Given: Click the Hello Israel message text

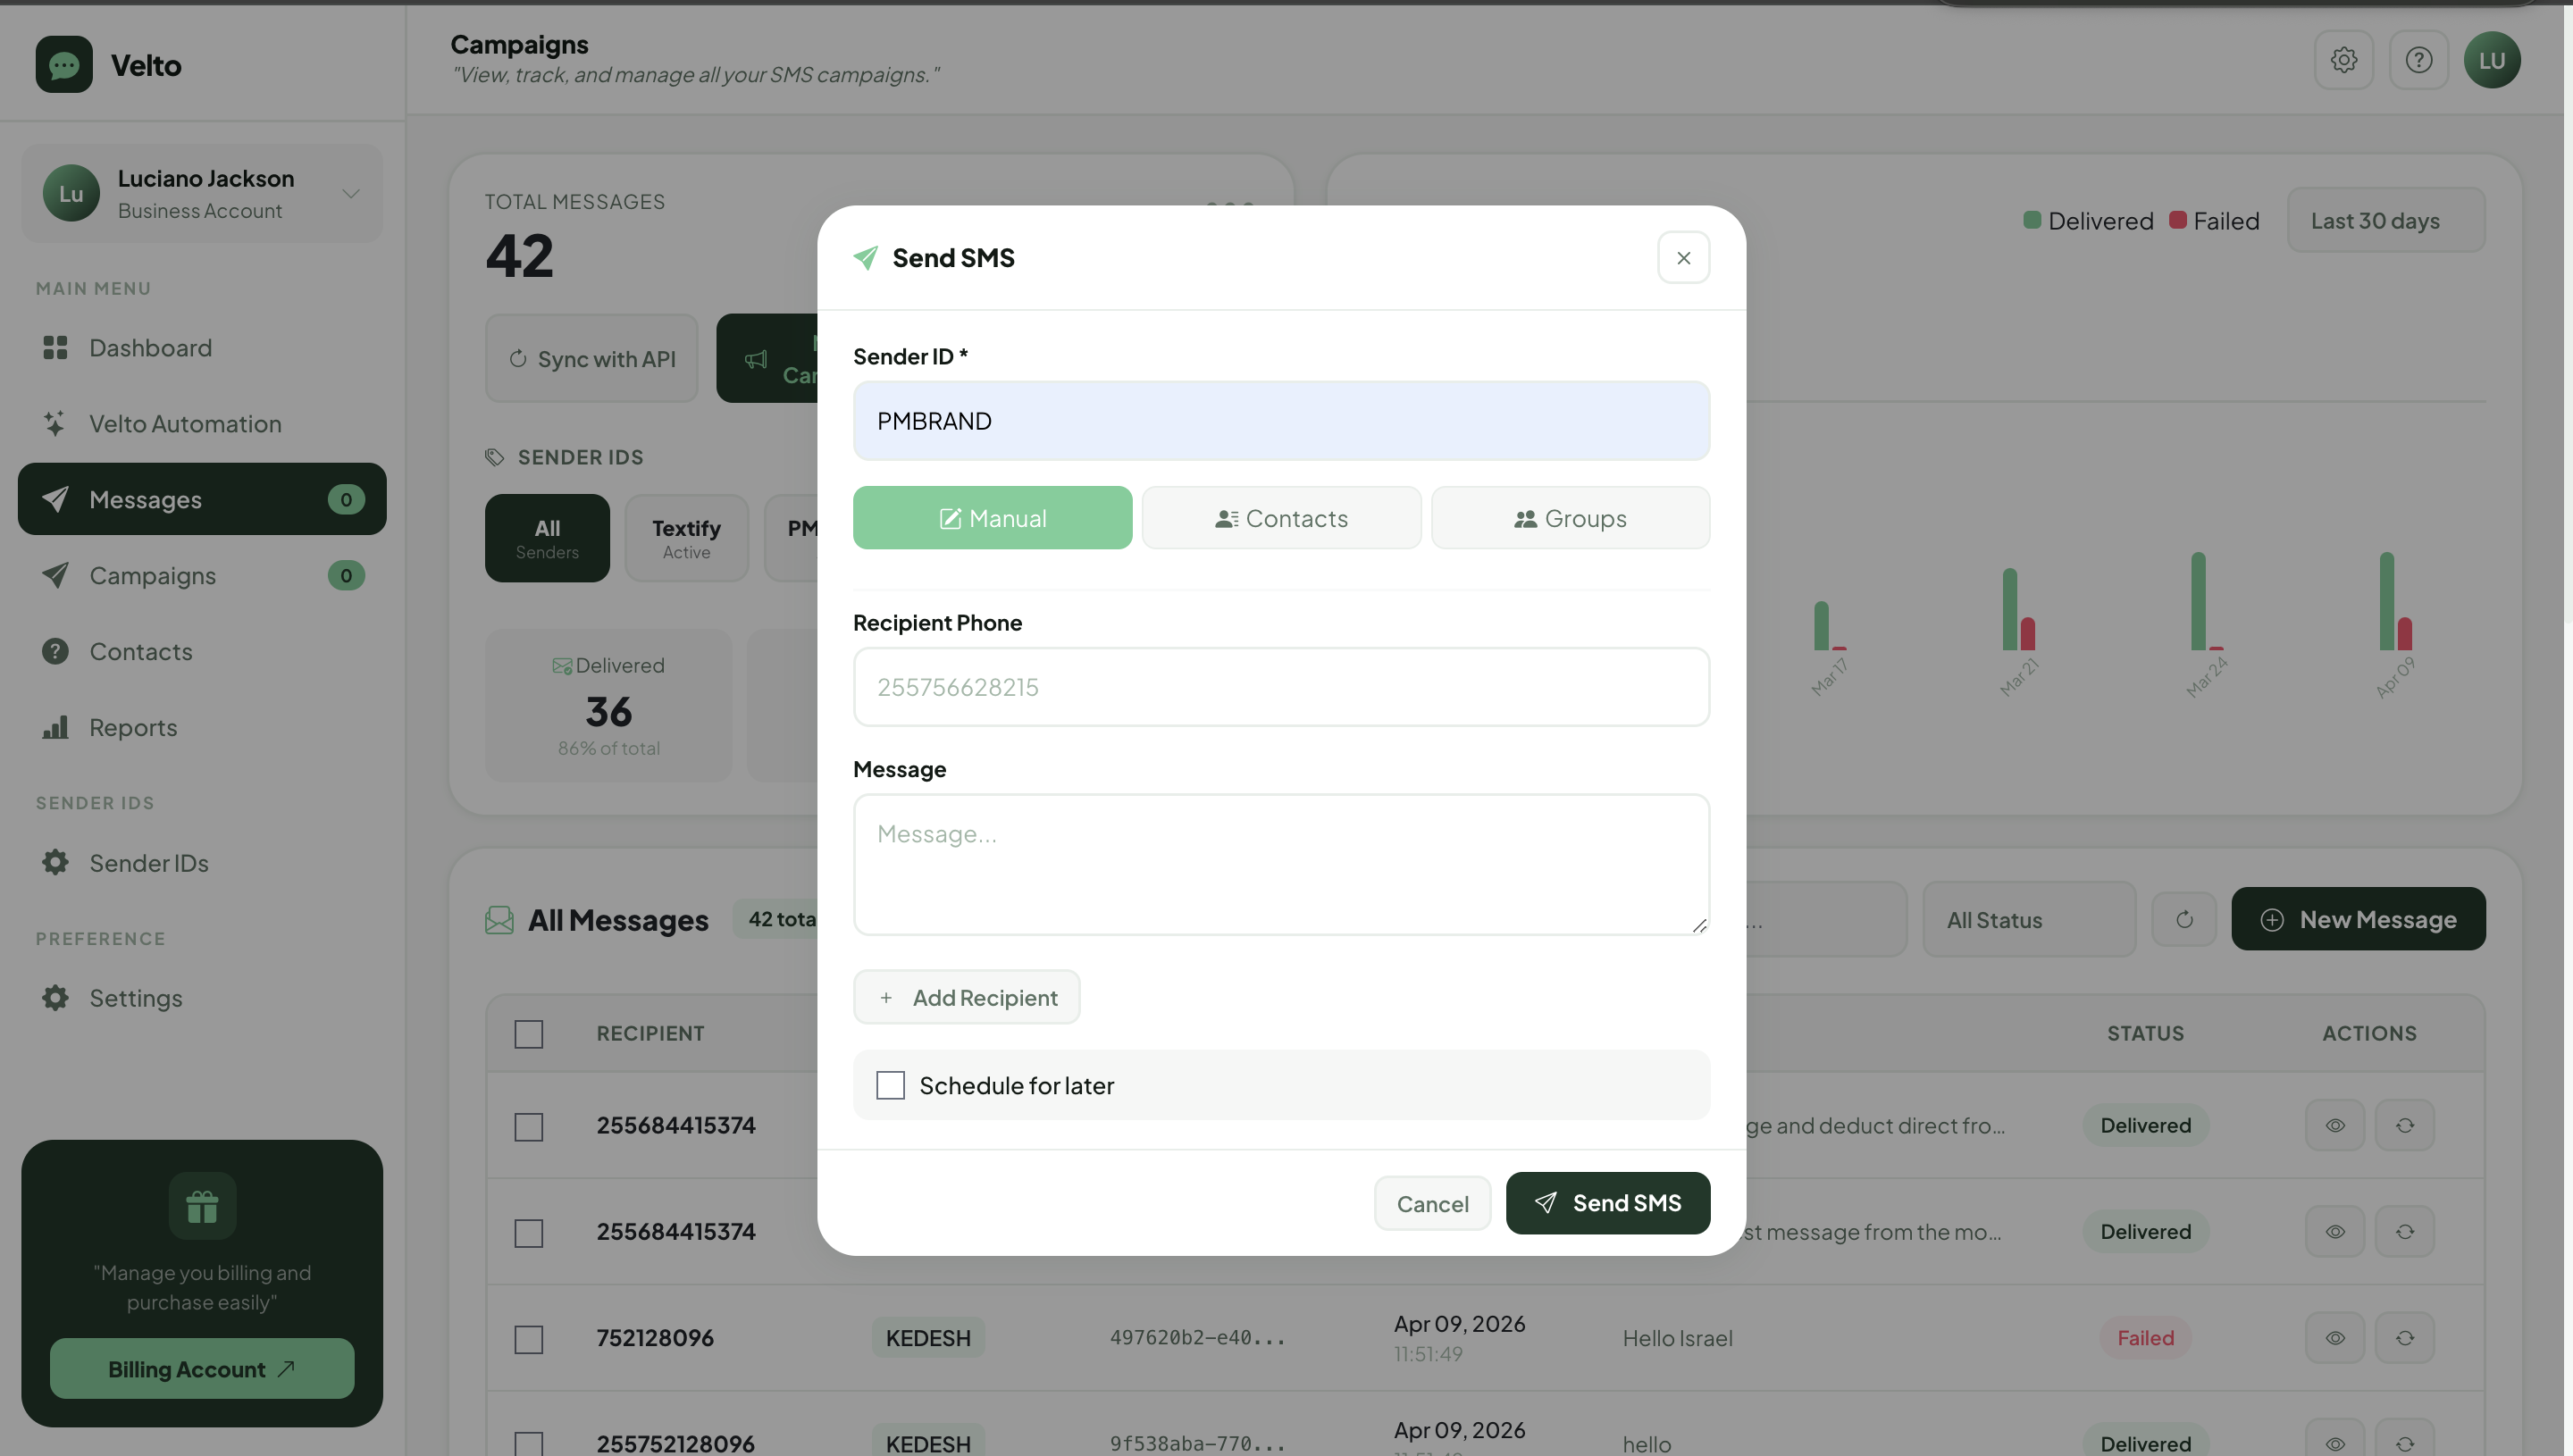Looking at the screenshot, I should pyautogui.click(x=1677, y=1338).
